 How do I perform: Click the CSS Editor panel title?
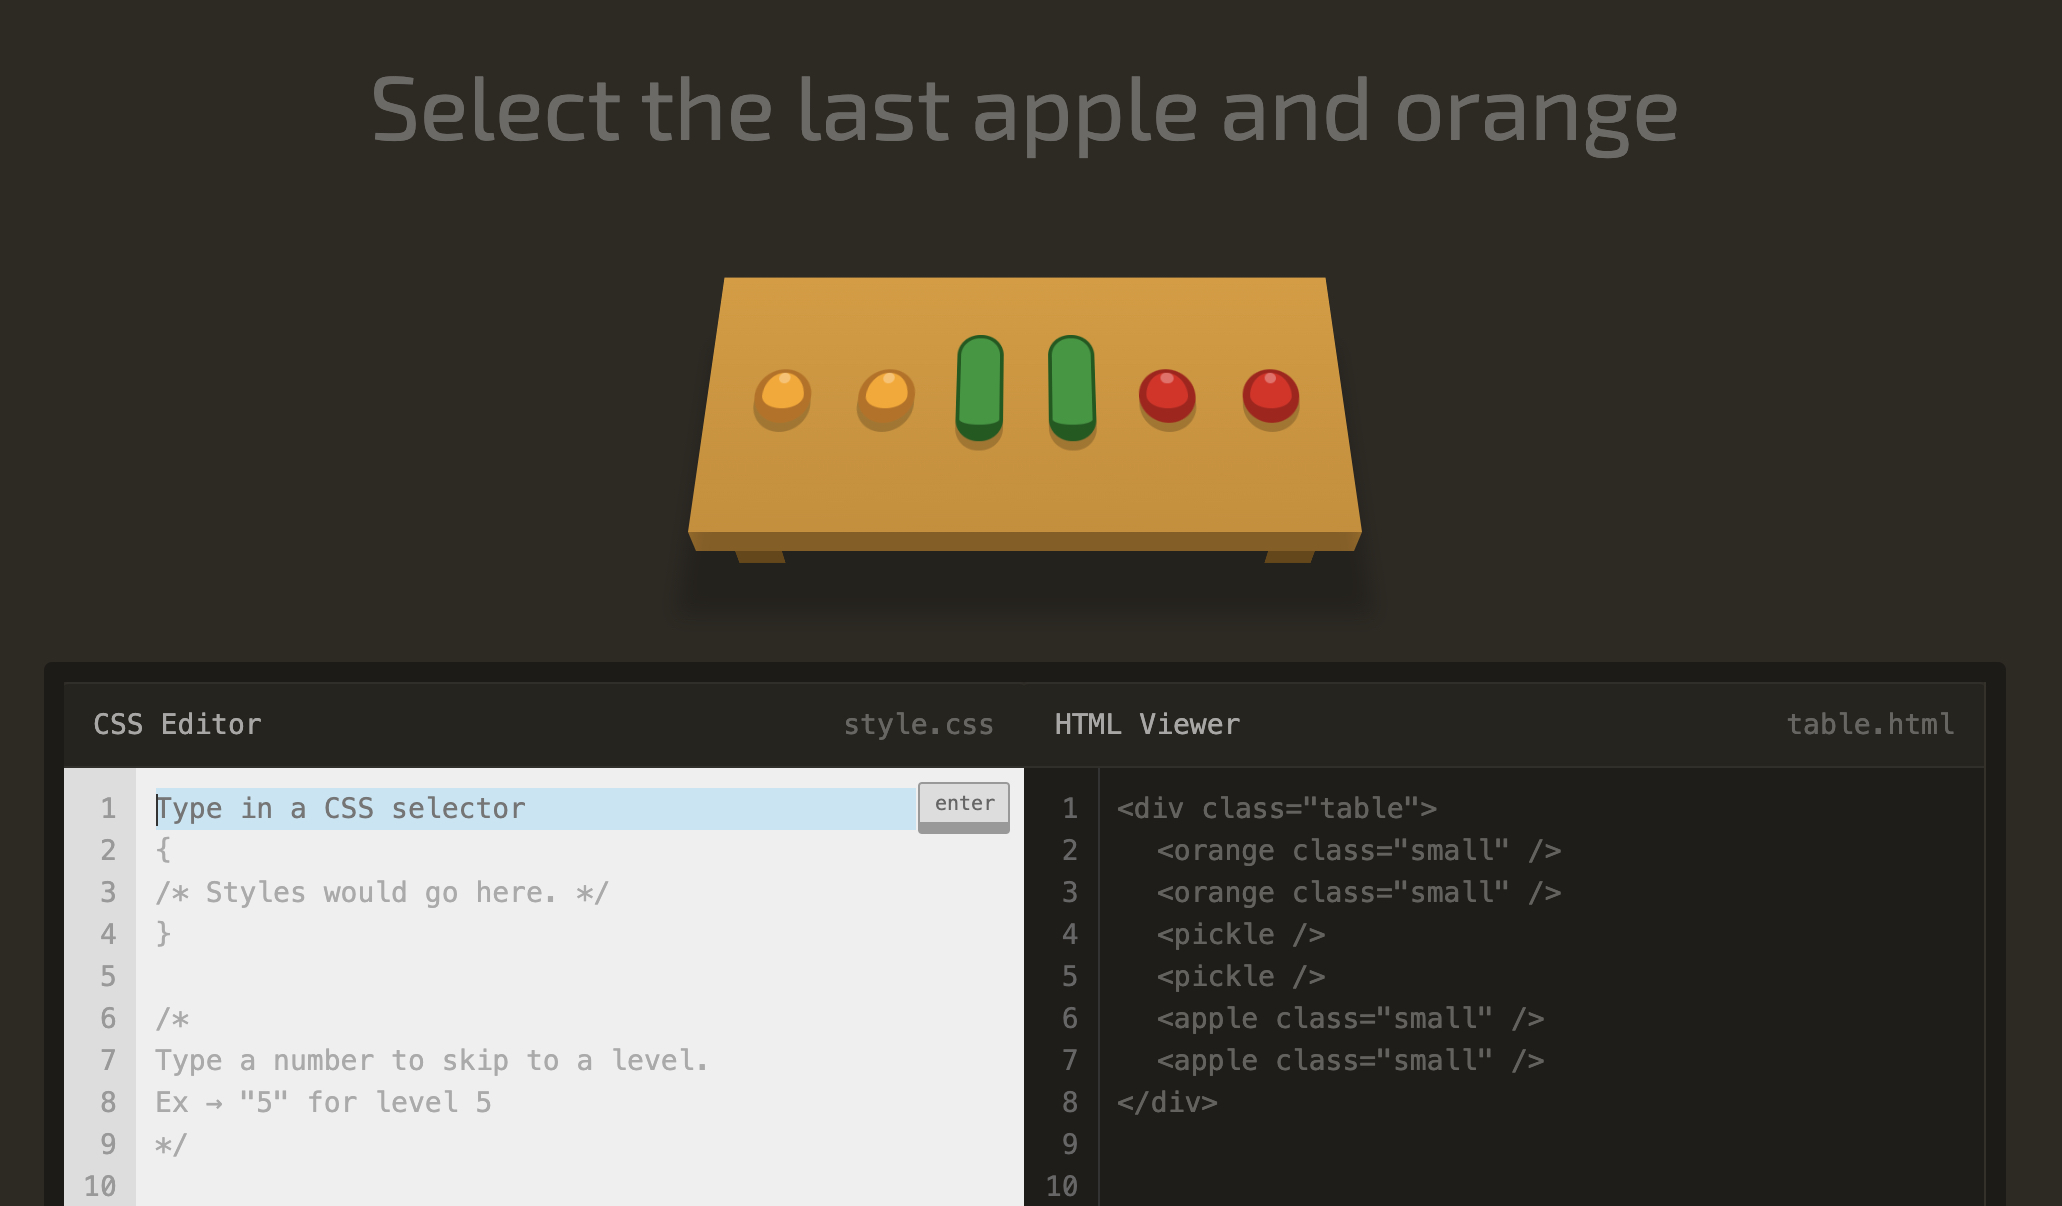177,724
